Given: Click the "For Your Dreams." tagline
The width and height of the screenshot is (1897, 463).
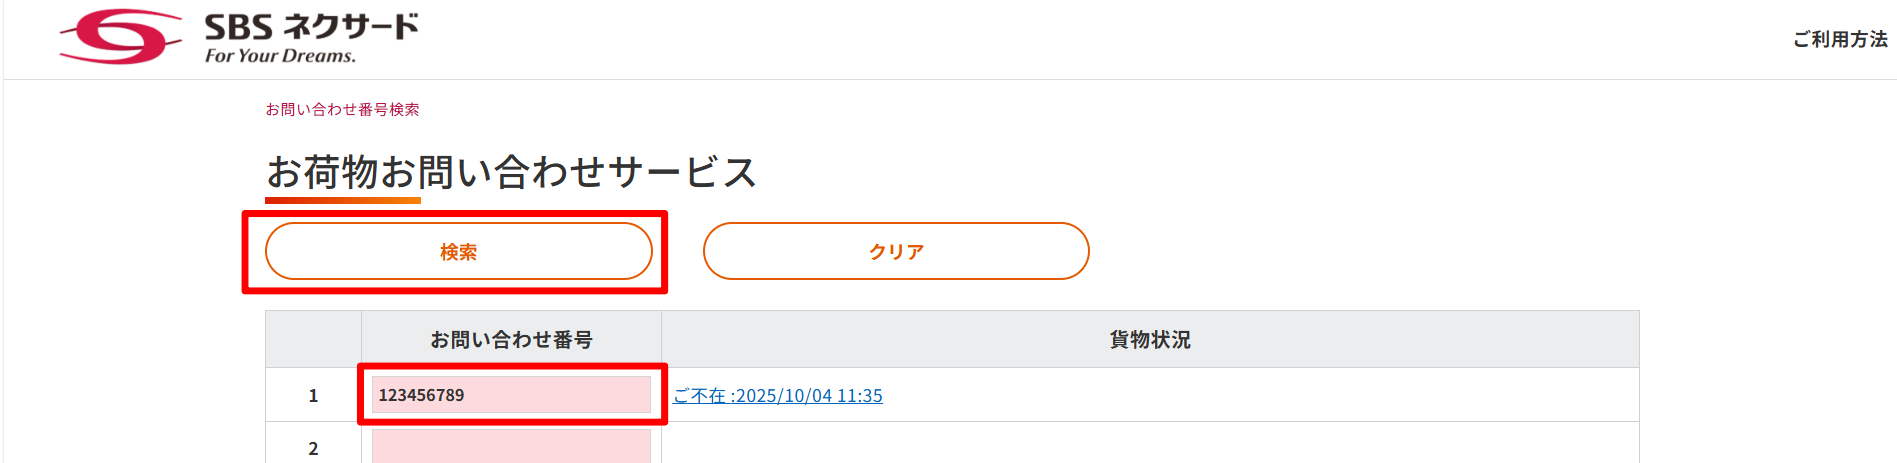Looking at the screenshot, I should pos(280,56).
